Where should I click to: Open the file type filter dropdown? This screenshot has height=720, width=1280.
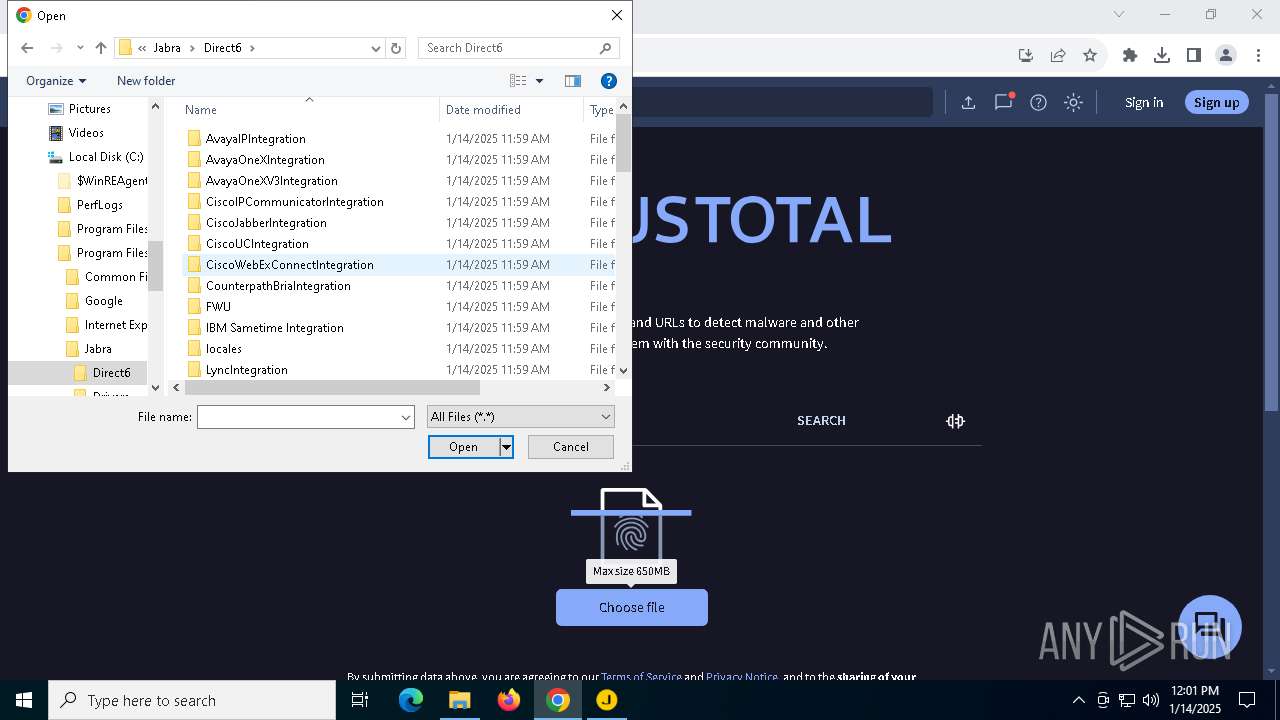coord(520,417)
